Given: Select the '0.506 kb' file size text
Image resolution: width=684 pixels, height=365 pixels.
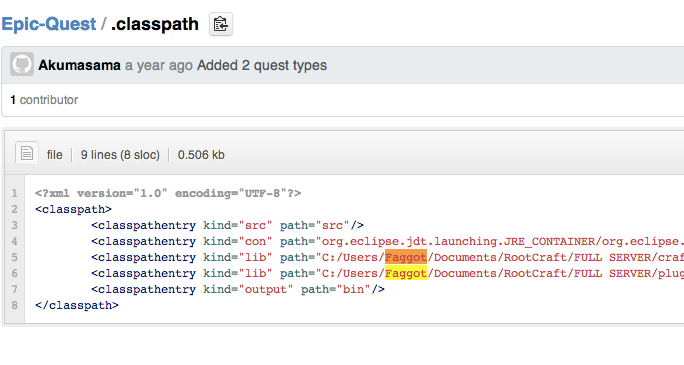Looking at the screenshot, I should [x=201, y=155].
